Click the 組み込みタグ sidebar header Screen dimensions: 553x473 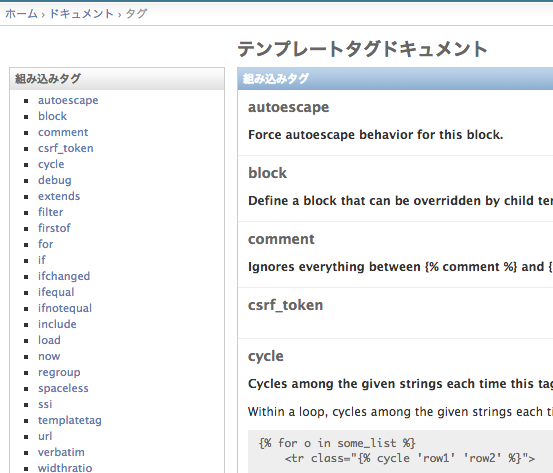click(x=117, y=79)
